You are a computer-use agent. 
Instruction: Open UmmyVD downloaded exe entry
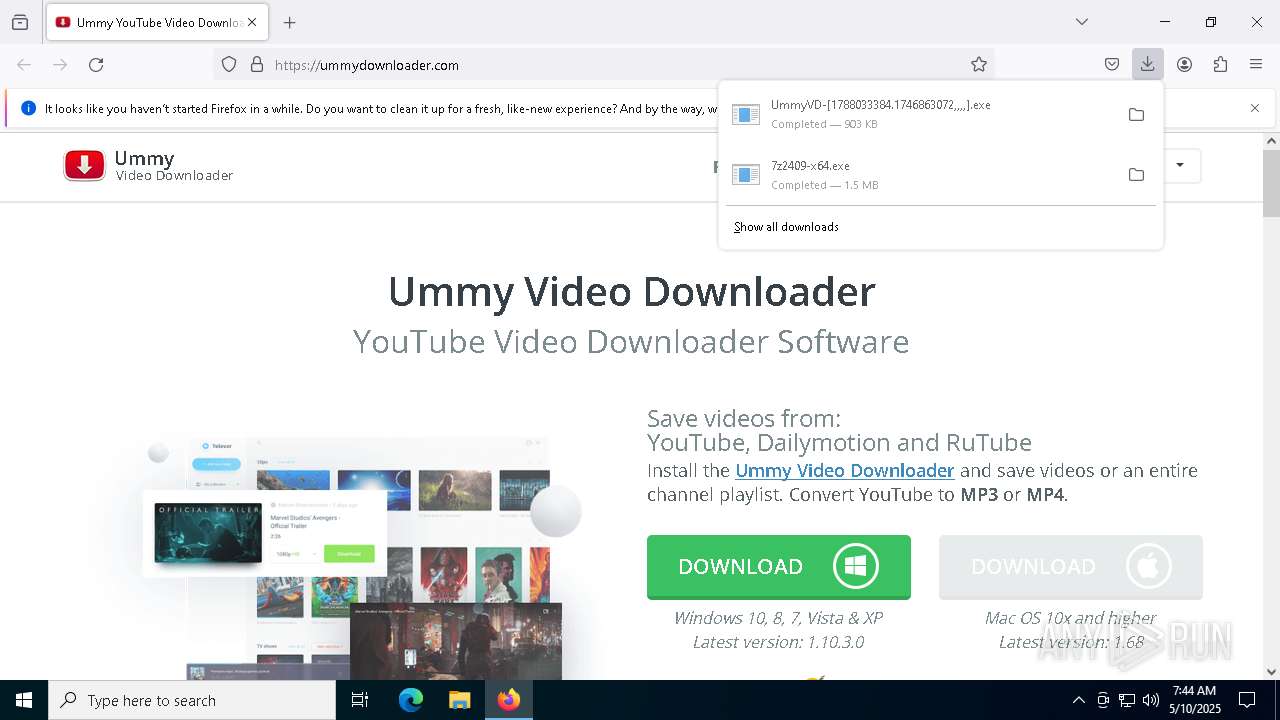920,114
